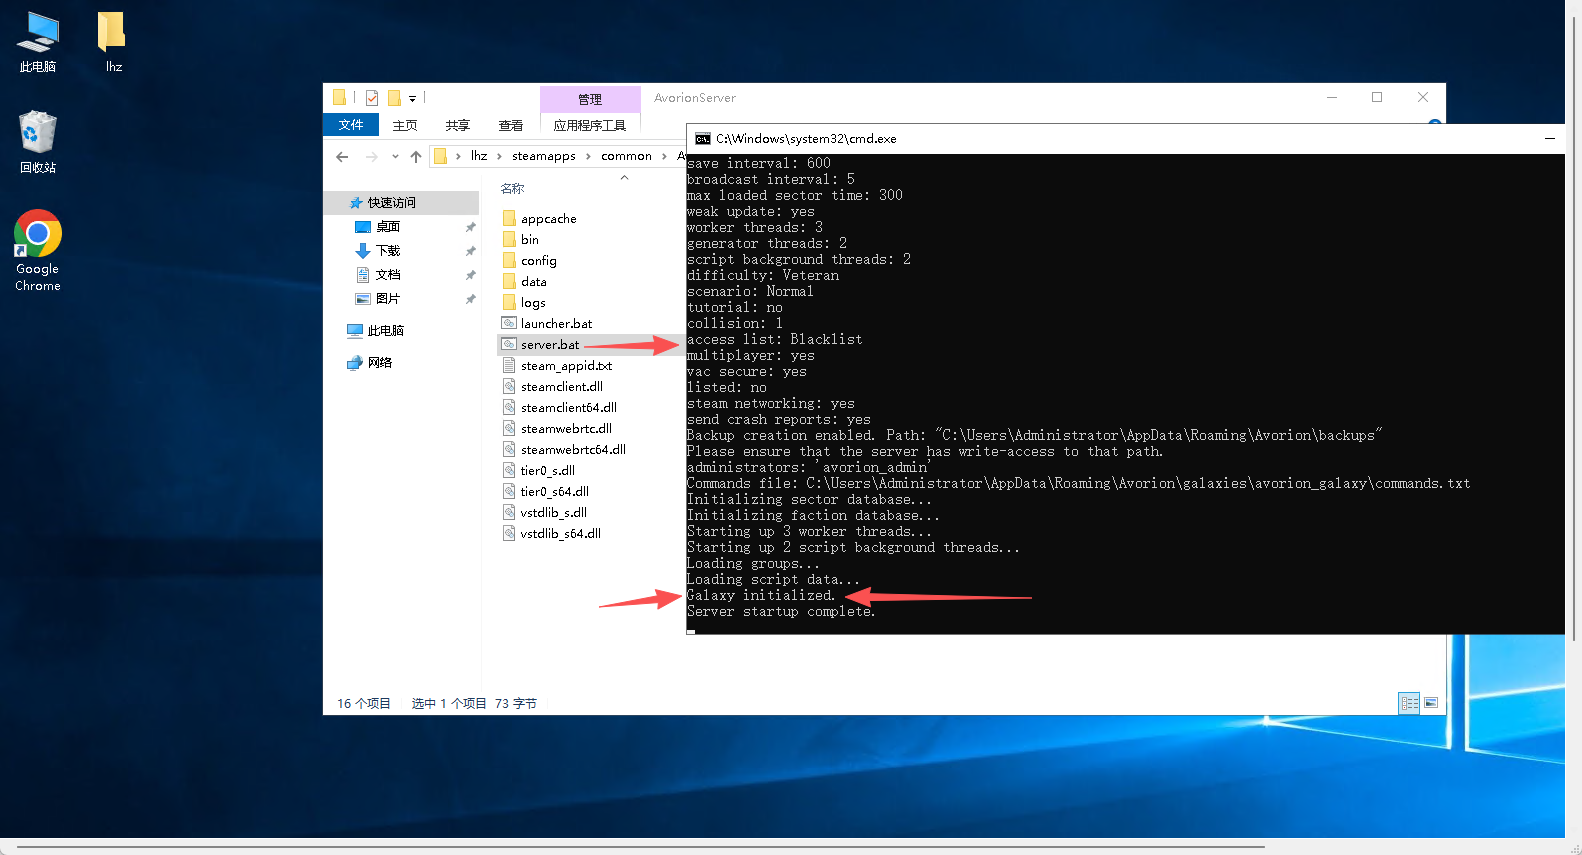1582x855 pixels.
Task: Switch to large icons view
Action: pos(1431,703)
